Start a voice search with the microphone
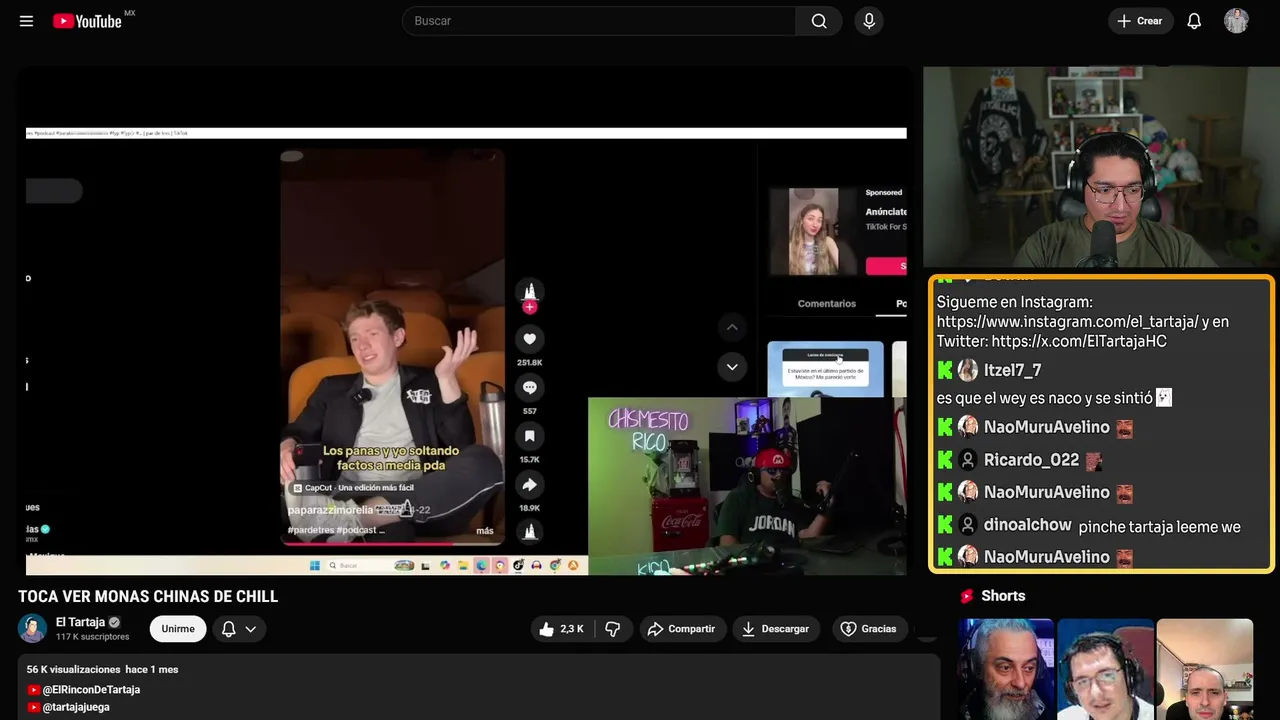 pos(869,21)
